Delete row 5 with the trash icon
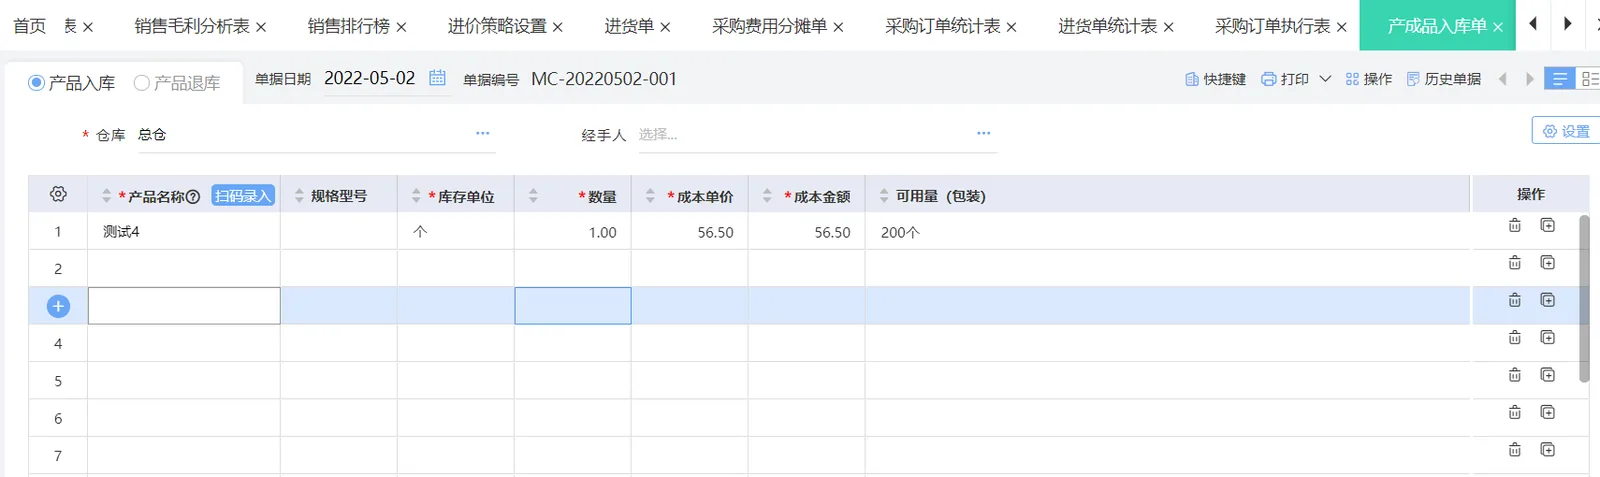Screen dimensions: 1600x477 pyautogui.click(x=1514, y=375)
